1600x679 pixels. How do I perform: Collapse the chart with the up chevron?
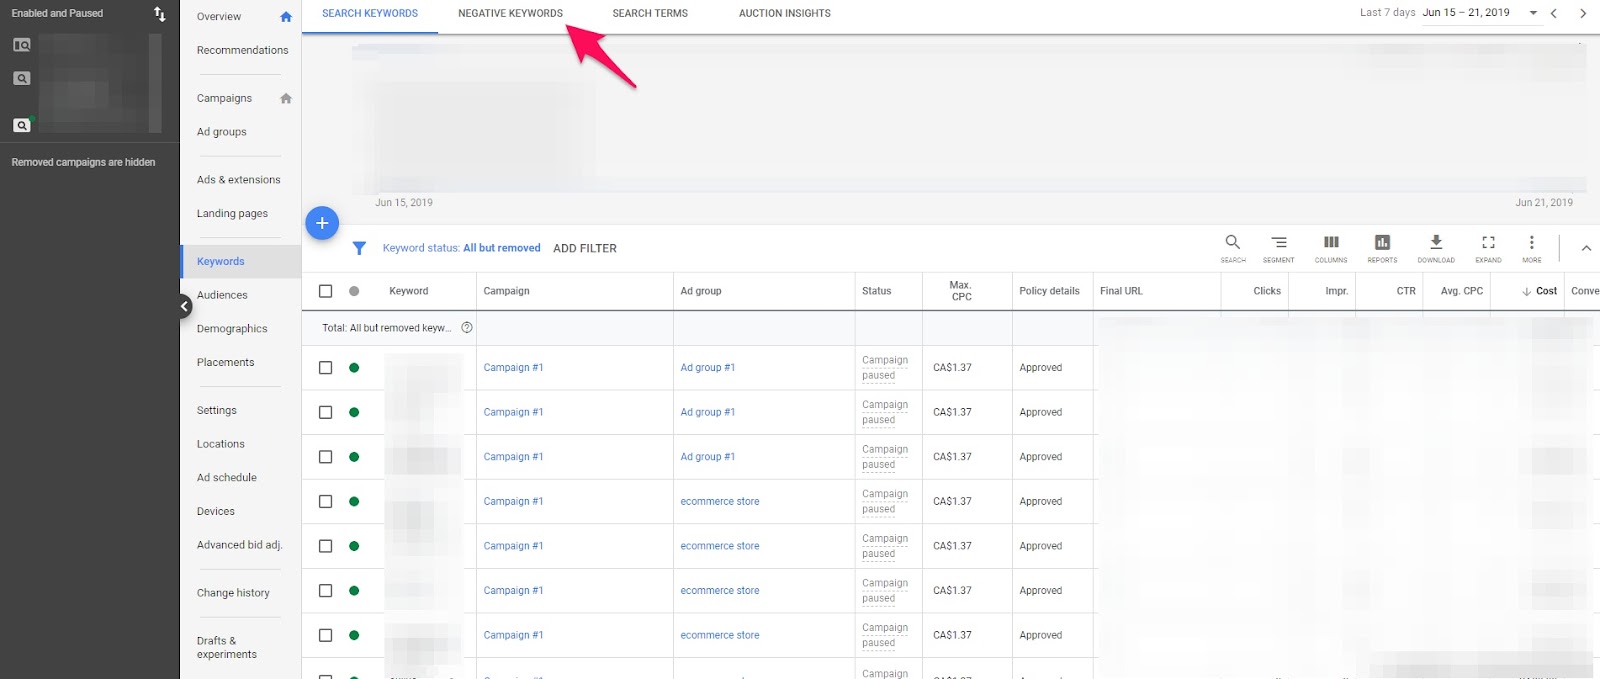(x=1586, y=248)
